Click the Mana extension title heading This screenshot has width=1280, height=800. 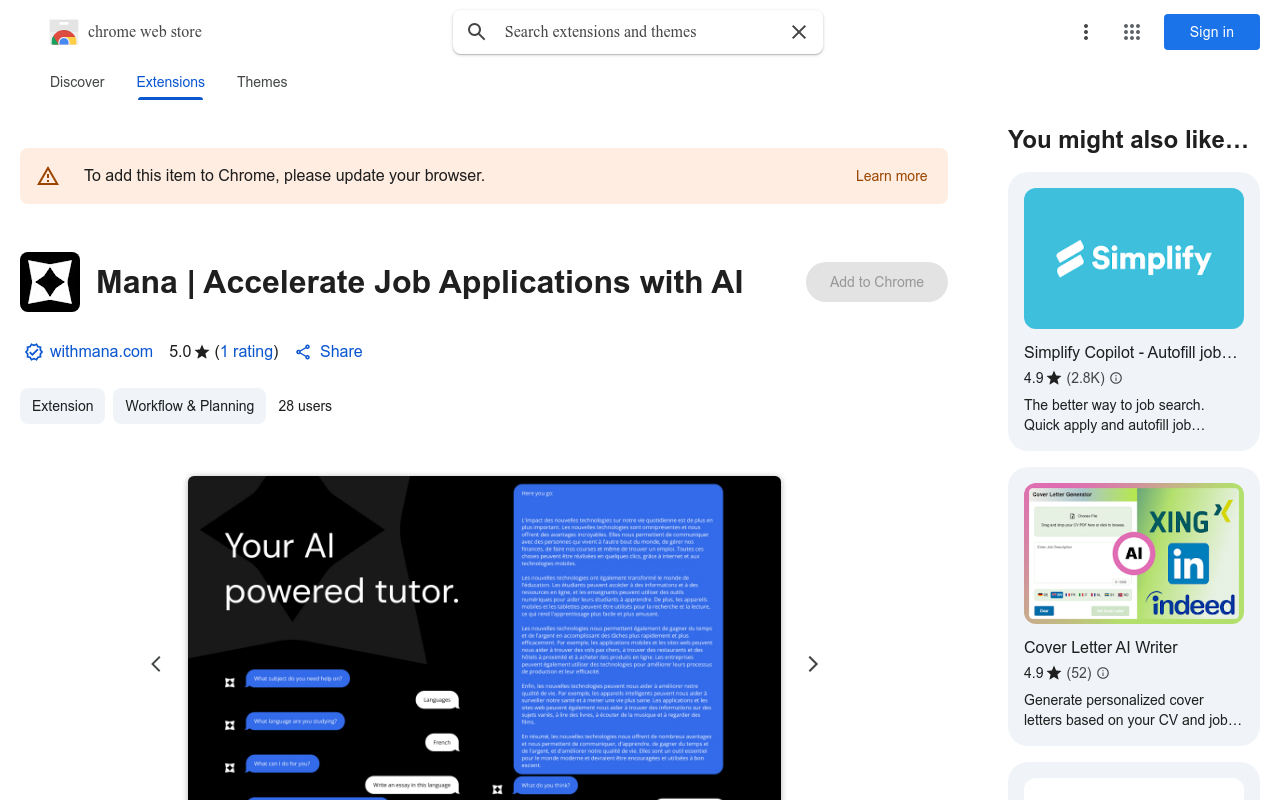pyautogui.click(x=420, y=282)
